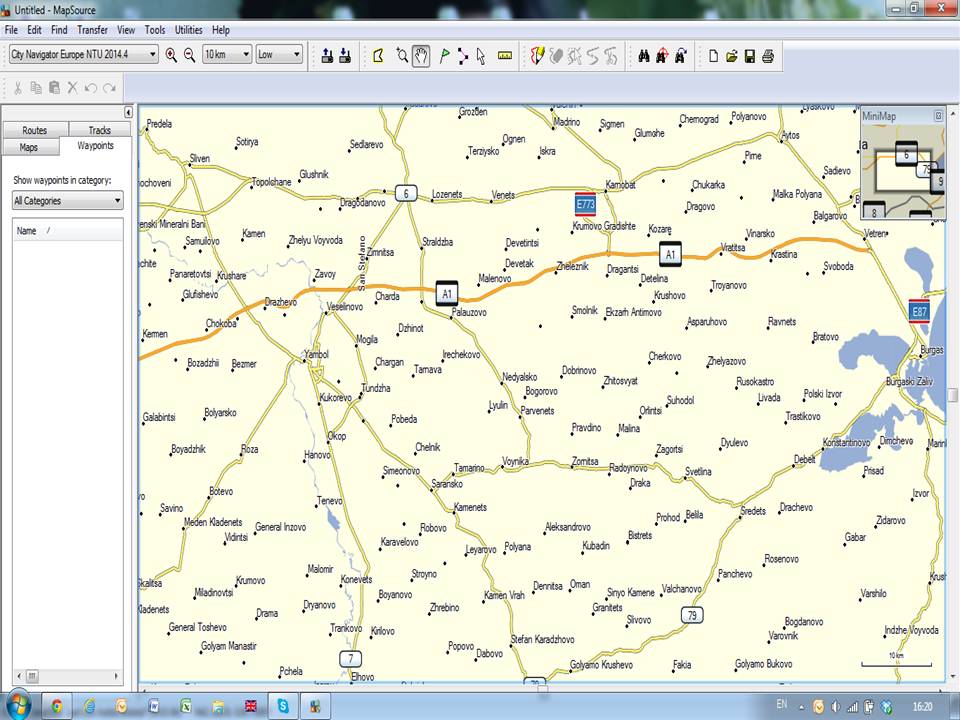Click the volume speaker tray icon
The image size is (960, 720).
(835, 707)
